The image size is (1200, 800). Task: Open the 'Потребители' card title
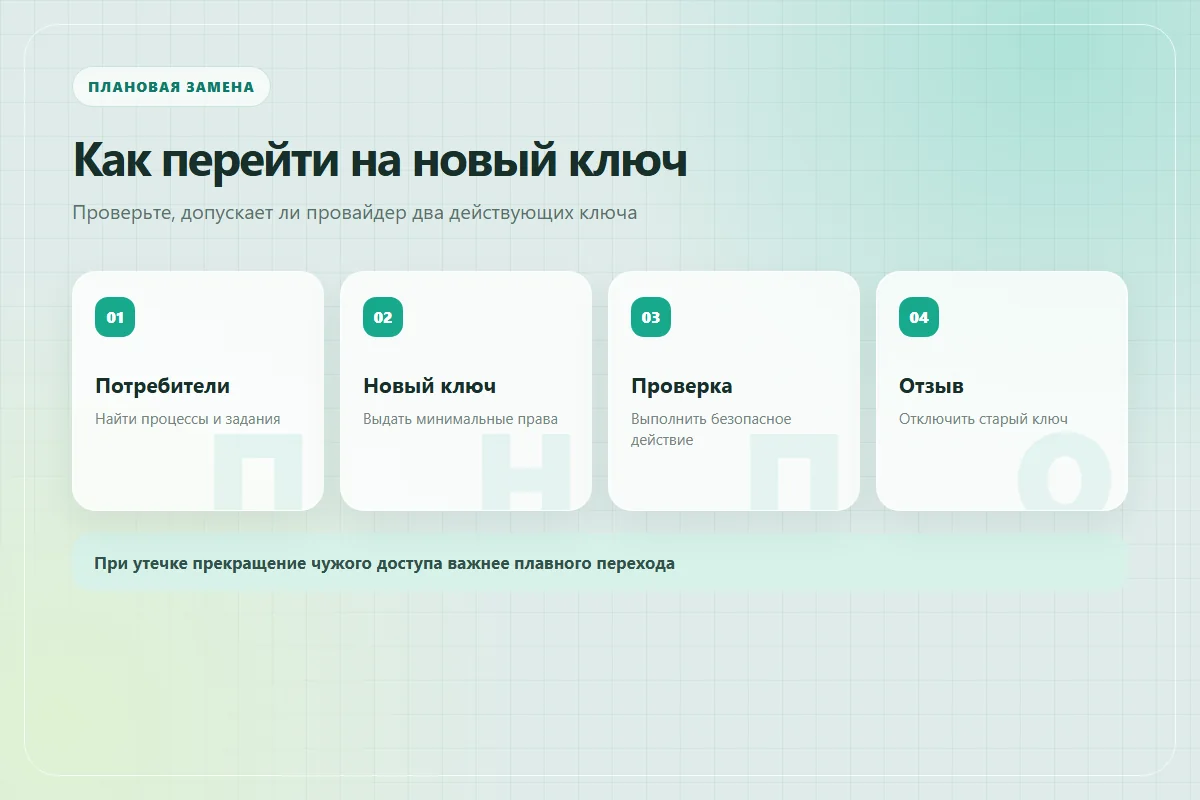(163, 386)
